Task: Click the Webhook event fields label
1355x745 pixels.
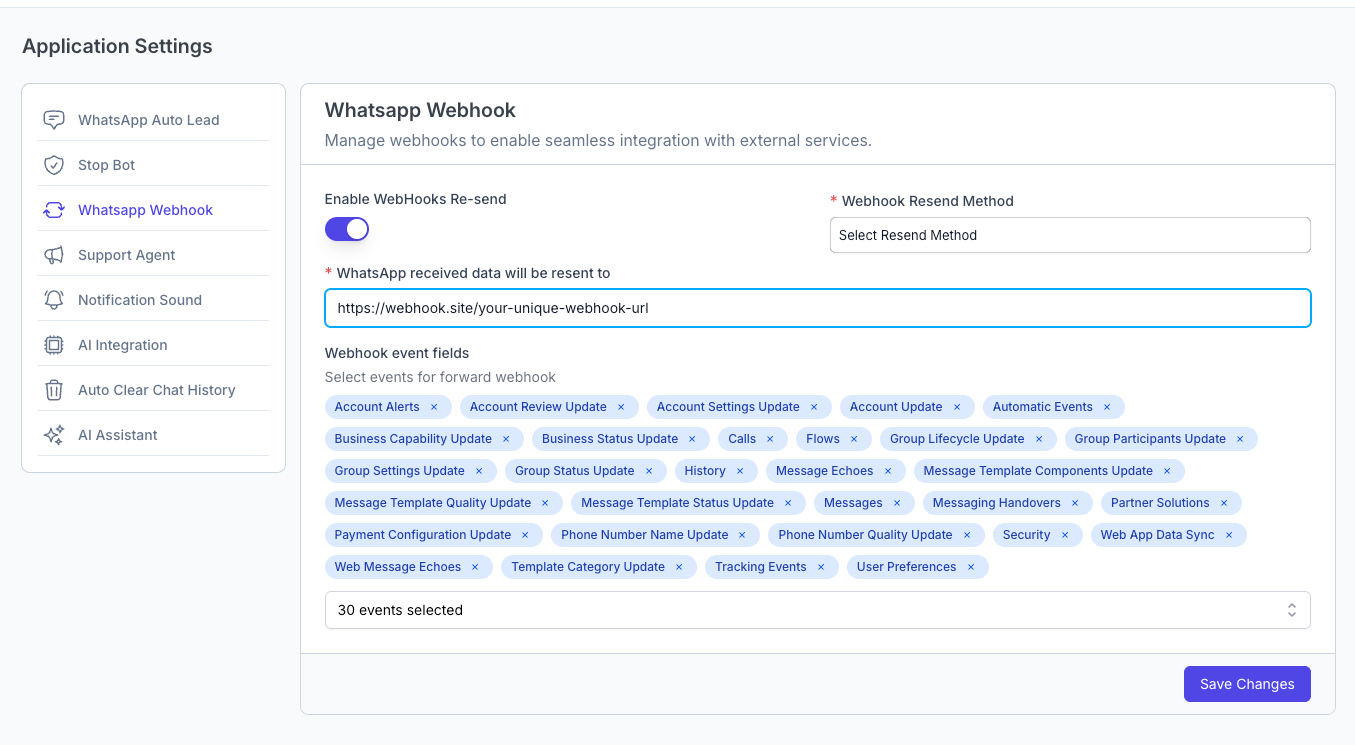Action: (x=397, y=353)
